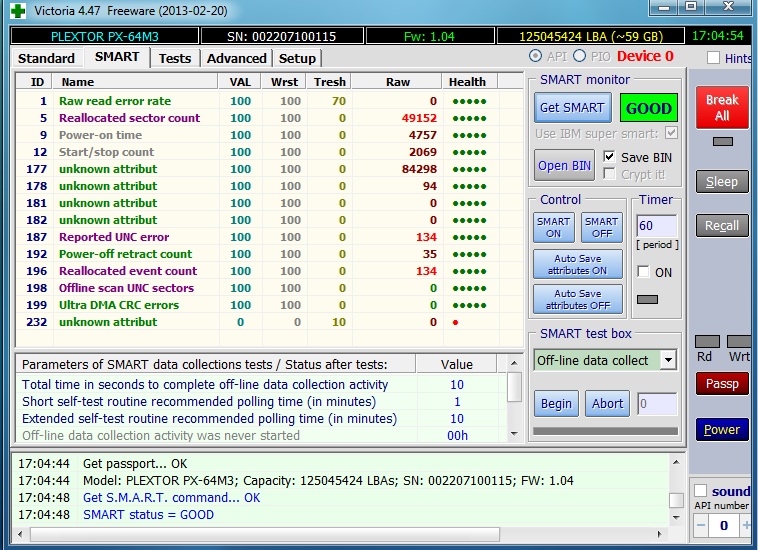Screen dimensions: 758x550
Task: Click the Passp button
Action: click(722, 384)
